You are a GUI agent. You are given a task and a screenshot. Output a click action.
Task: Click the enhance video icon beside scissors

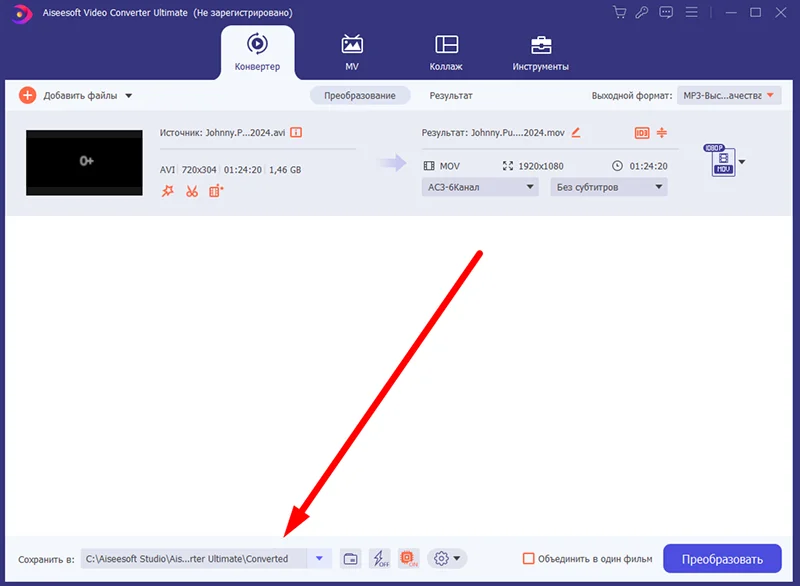(x=216, y=191)
